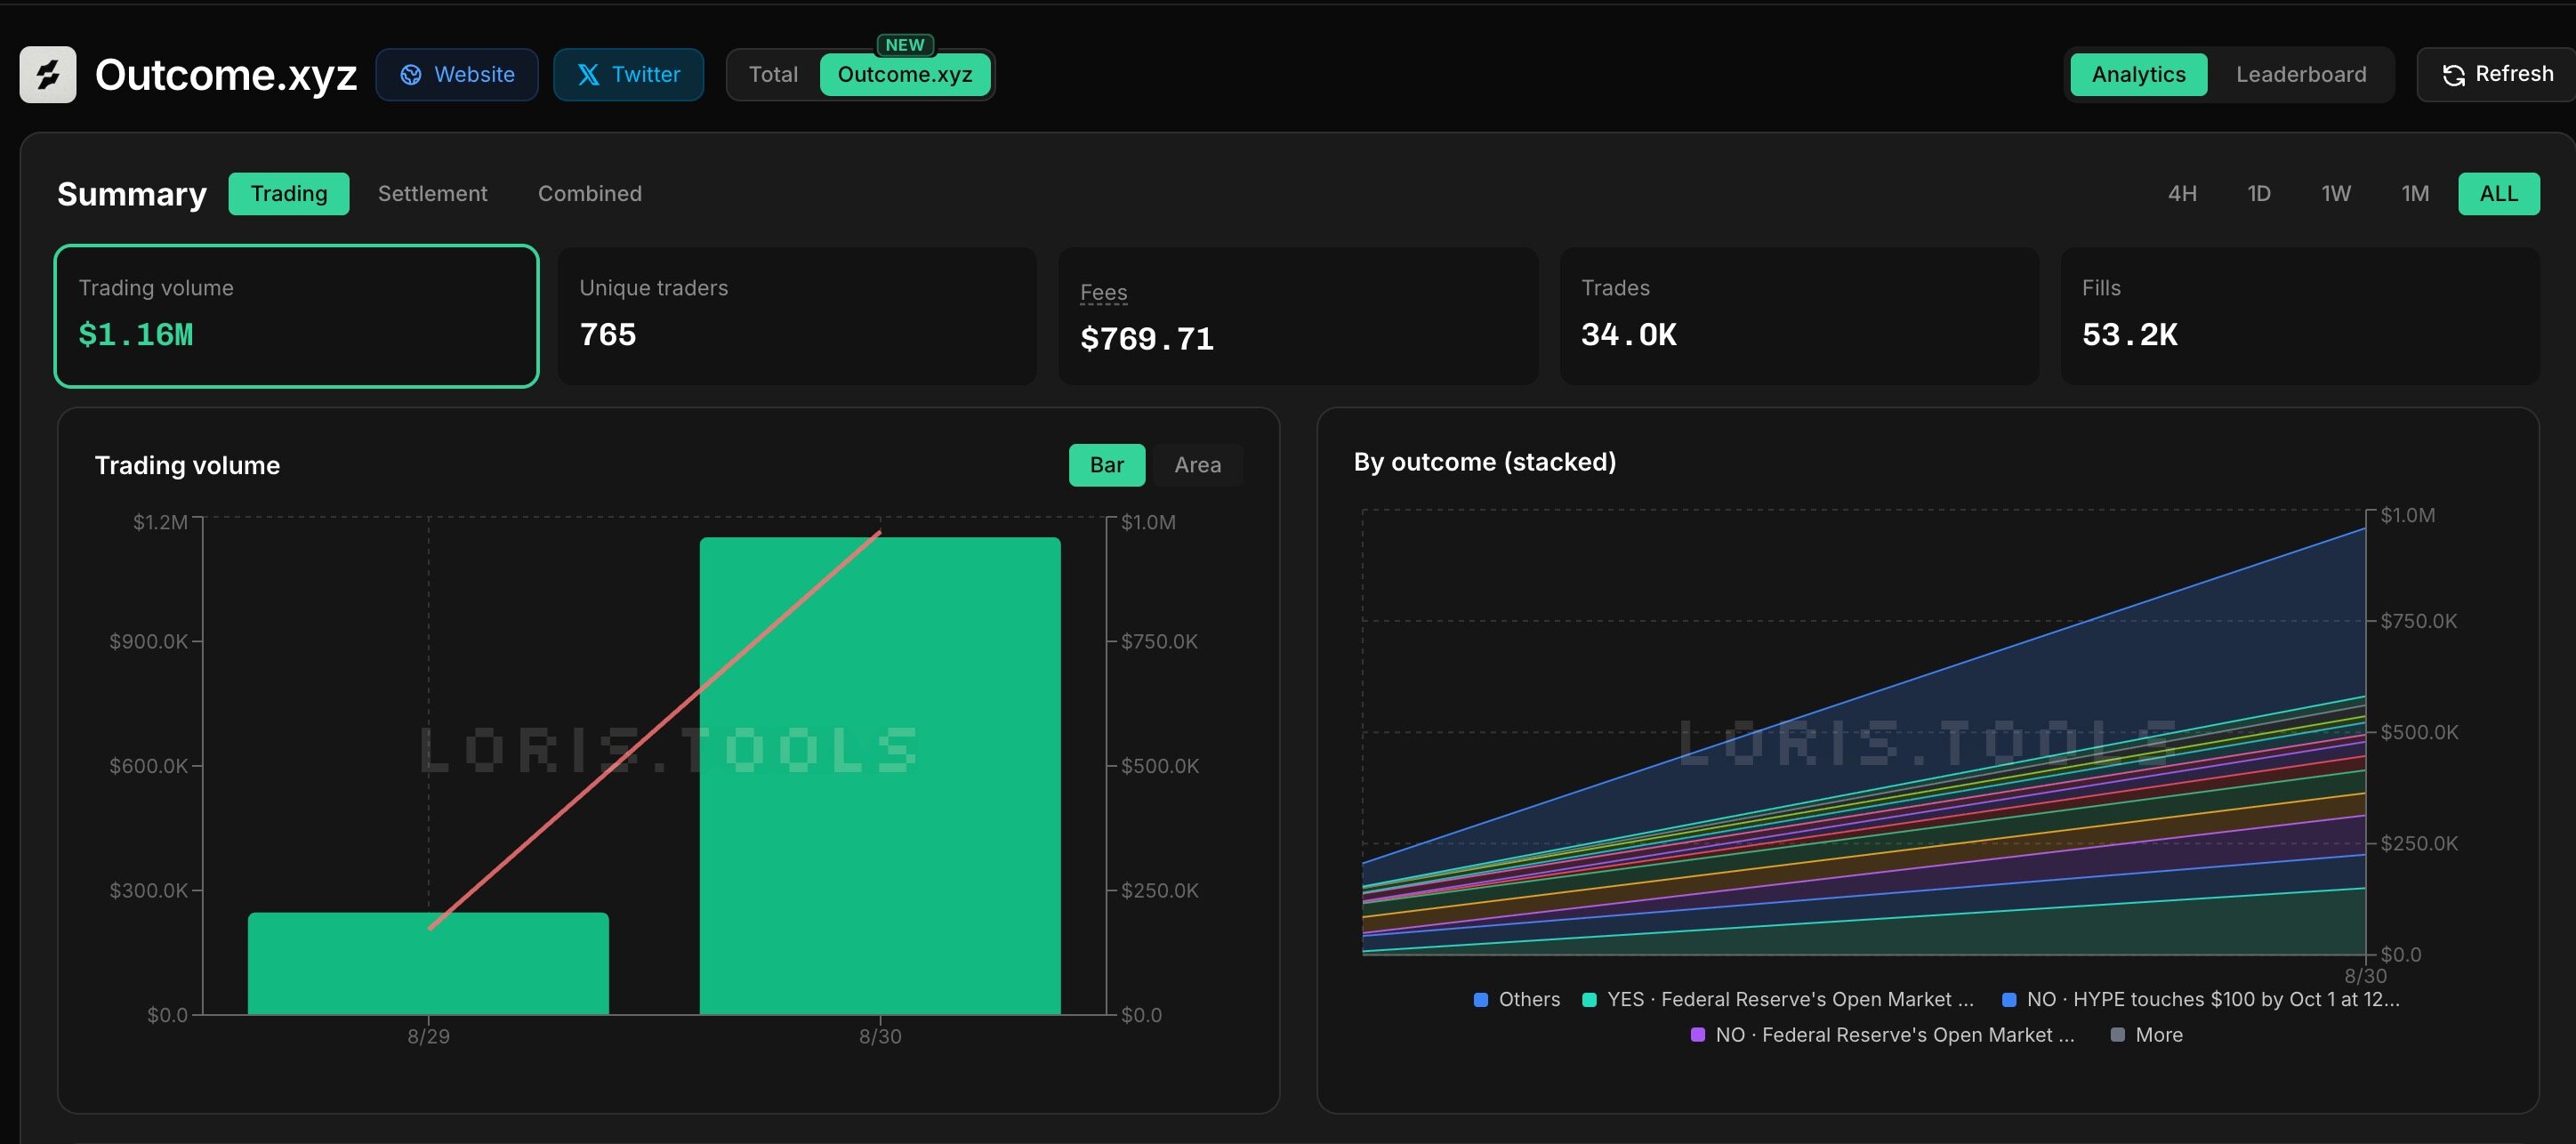Click the 8/30 trading volume bar
The height and width of the screenshot is (1144, 2576).
pos(880,776)
